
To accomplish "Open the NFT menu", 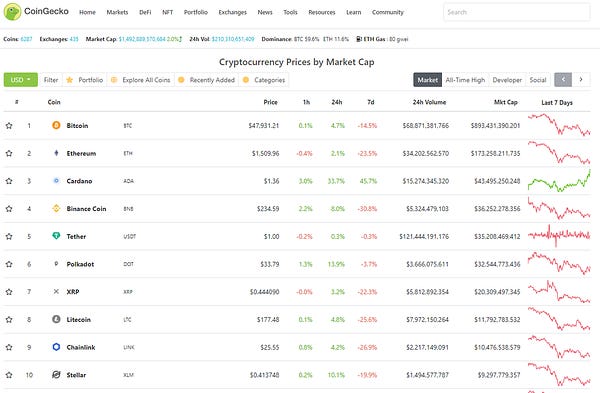I will point(167,12).
